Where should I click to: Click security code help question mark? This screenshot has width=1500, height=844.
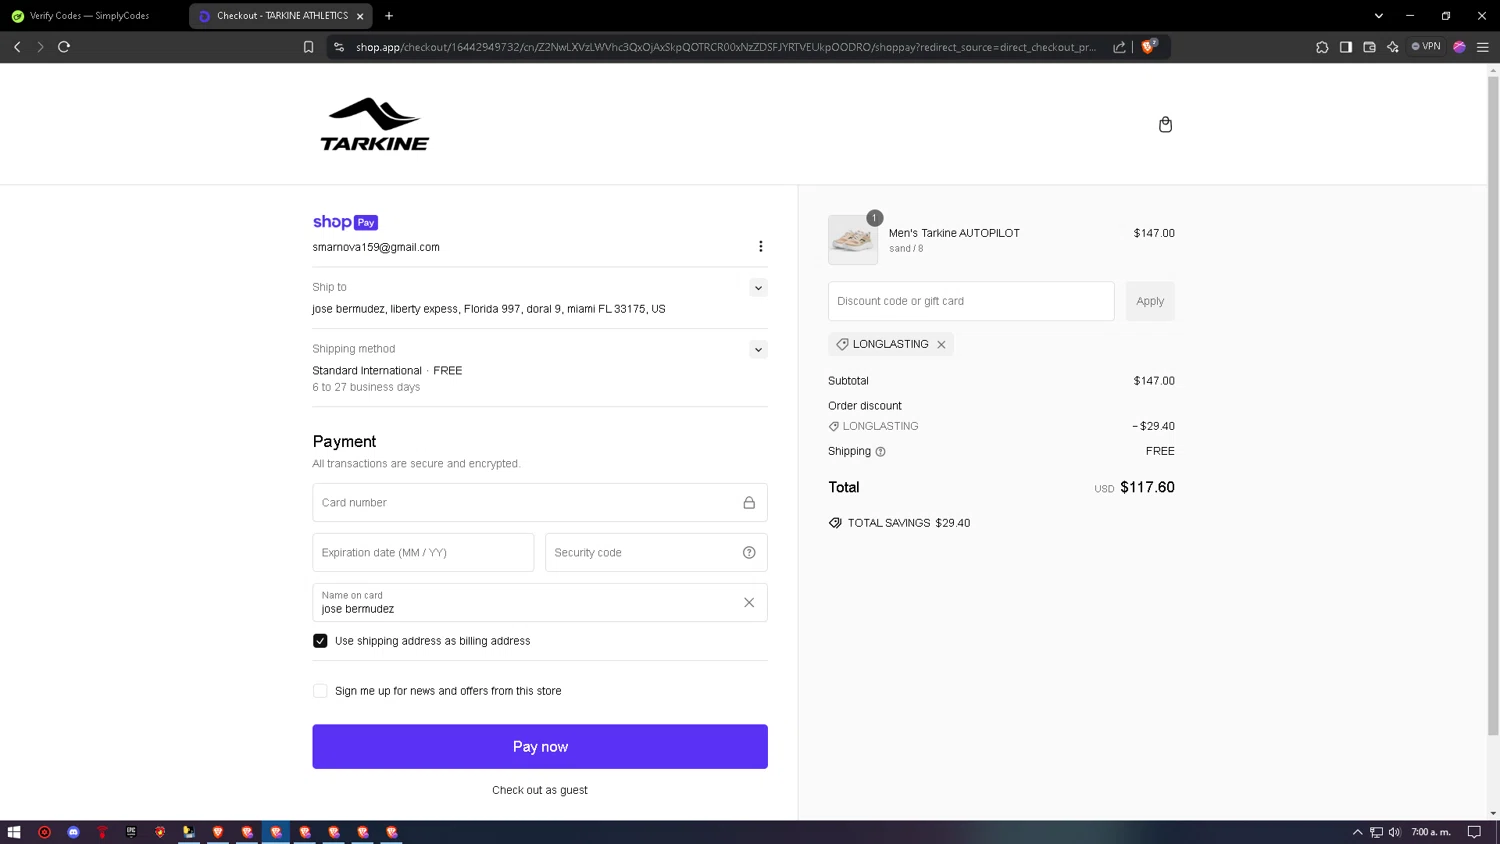(749, 553)
